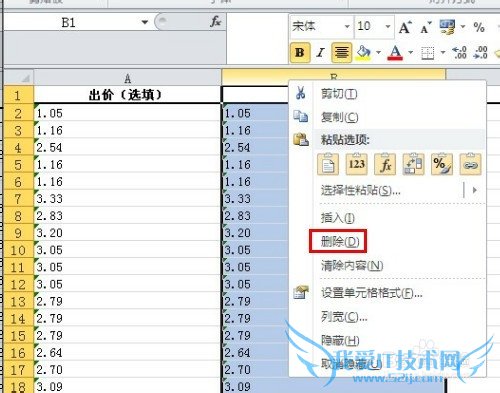Apply percent style in mini toolbar

click(x=479, y=27)
